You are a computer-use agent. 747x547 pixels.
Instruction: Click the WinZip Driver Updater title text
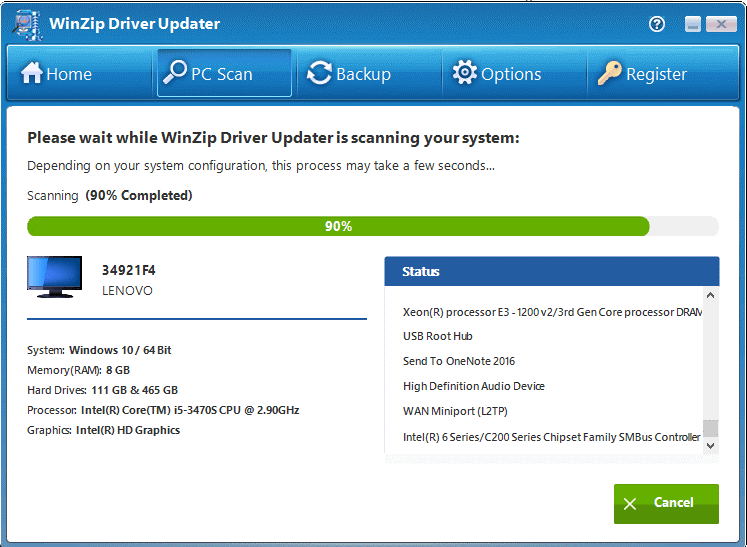click(x=134, y=23)
